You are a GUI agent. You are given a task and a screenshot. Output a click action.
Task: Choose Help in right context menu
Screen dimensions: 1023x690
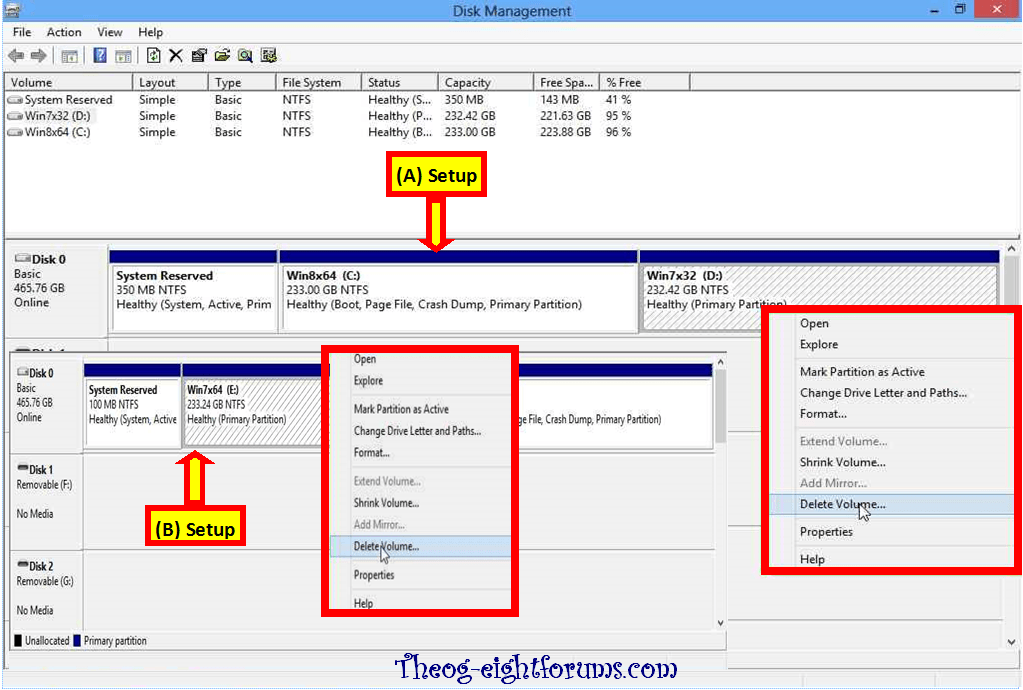(891, 559)
